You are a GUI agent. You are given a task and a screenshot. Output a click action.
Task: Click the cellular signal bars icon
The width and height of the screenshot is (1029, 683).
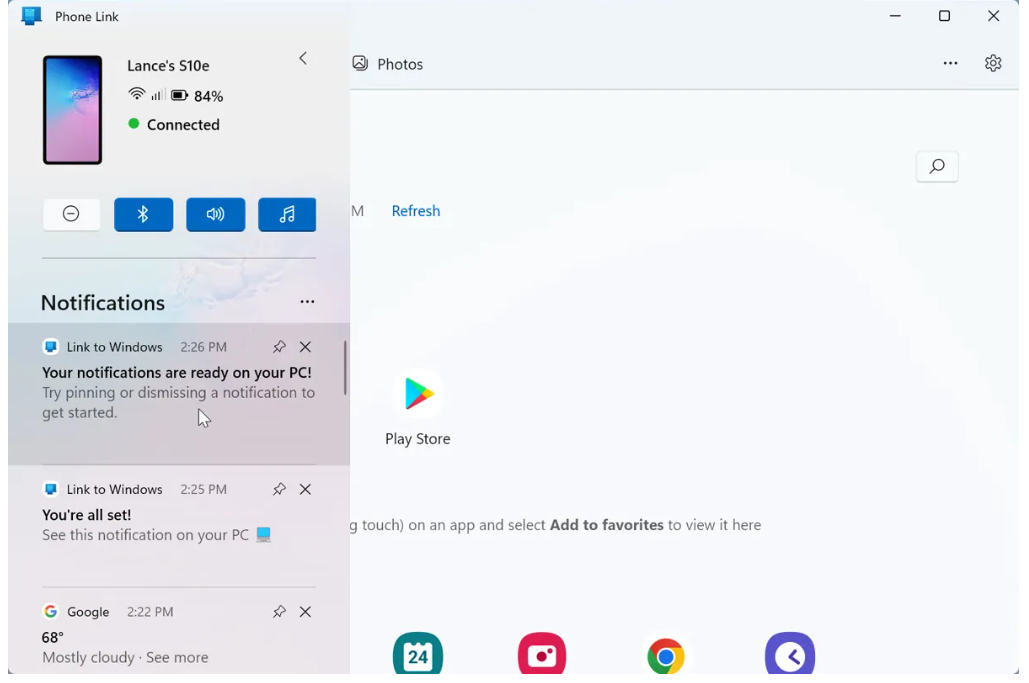(157, 95)
